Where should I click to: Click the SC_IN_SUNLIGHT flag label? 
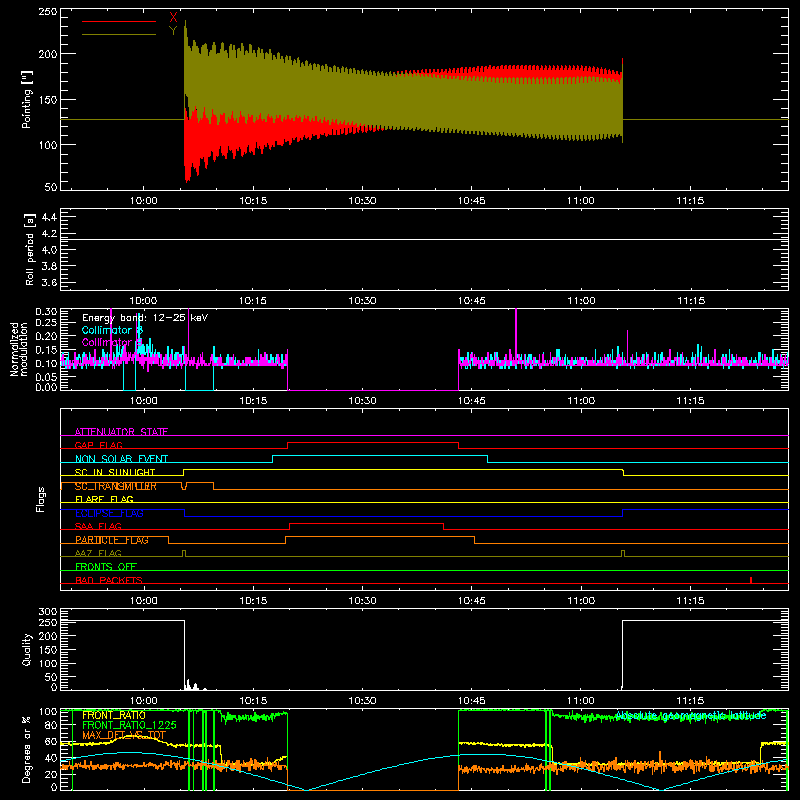point(115,472)
